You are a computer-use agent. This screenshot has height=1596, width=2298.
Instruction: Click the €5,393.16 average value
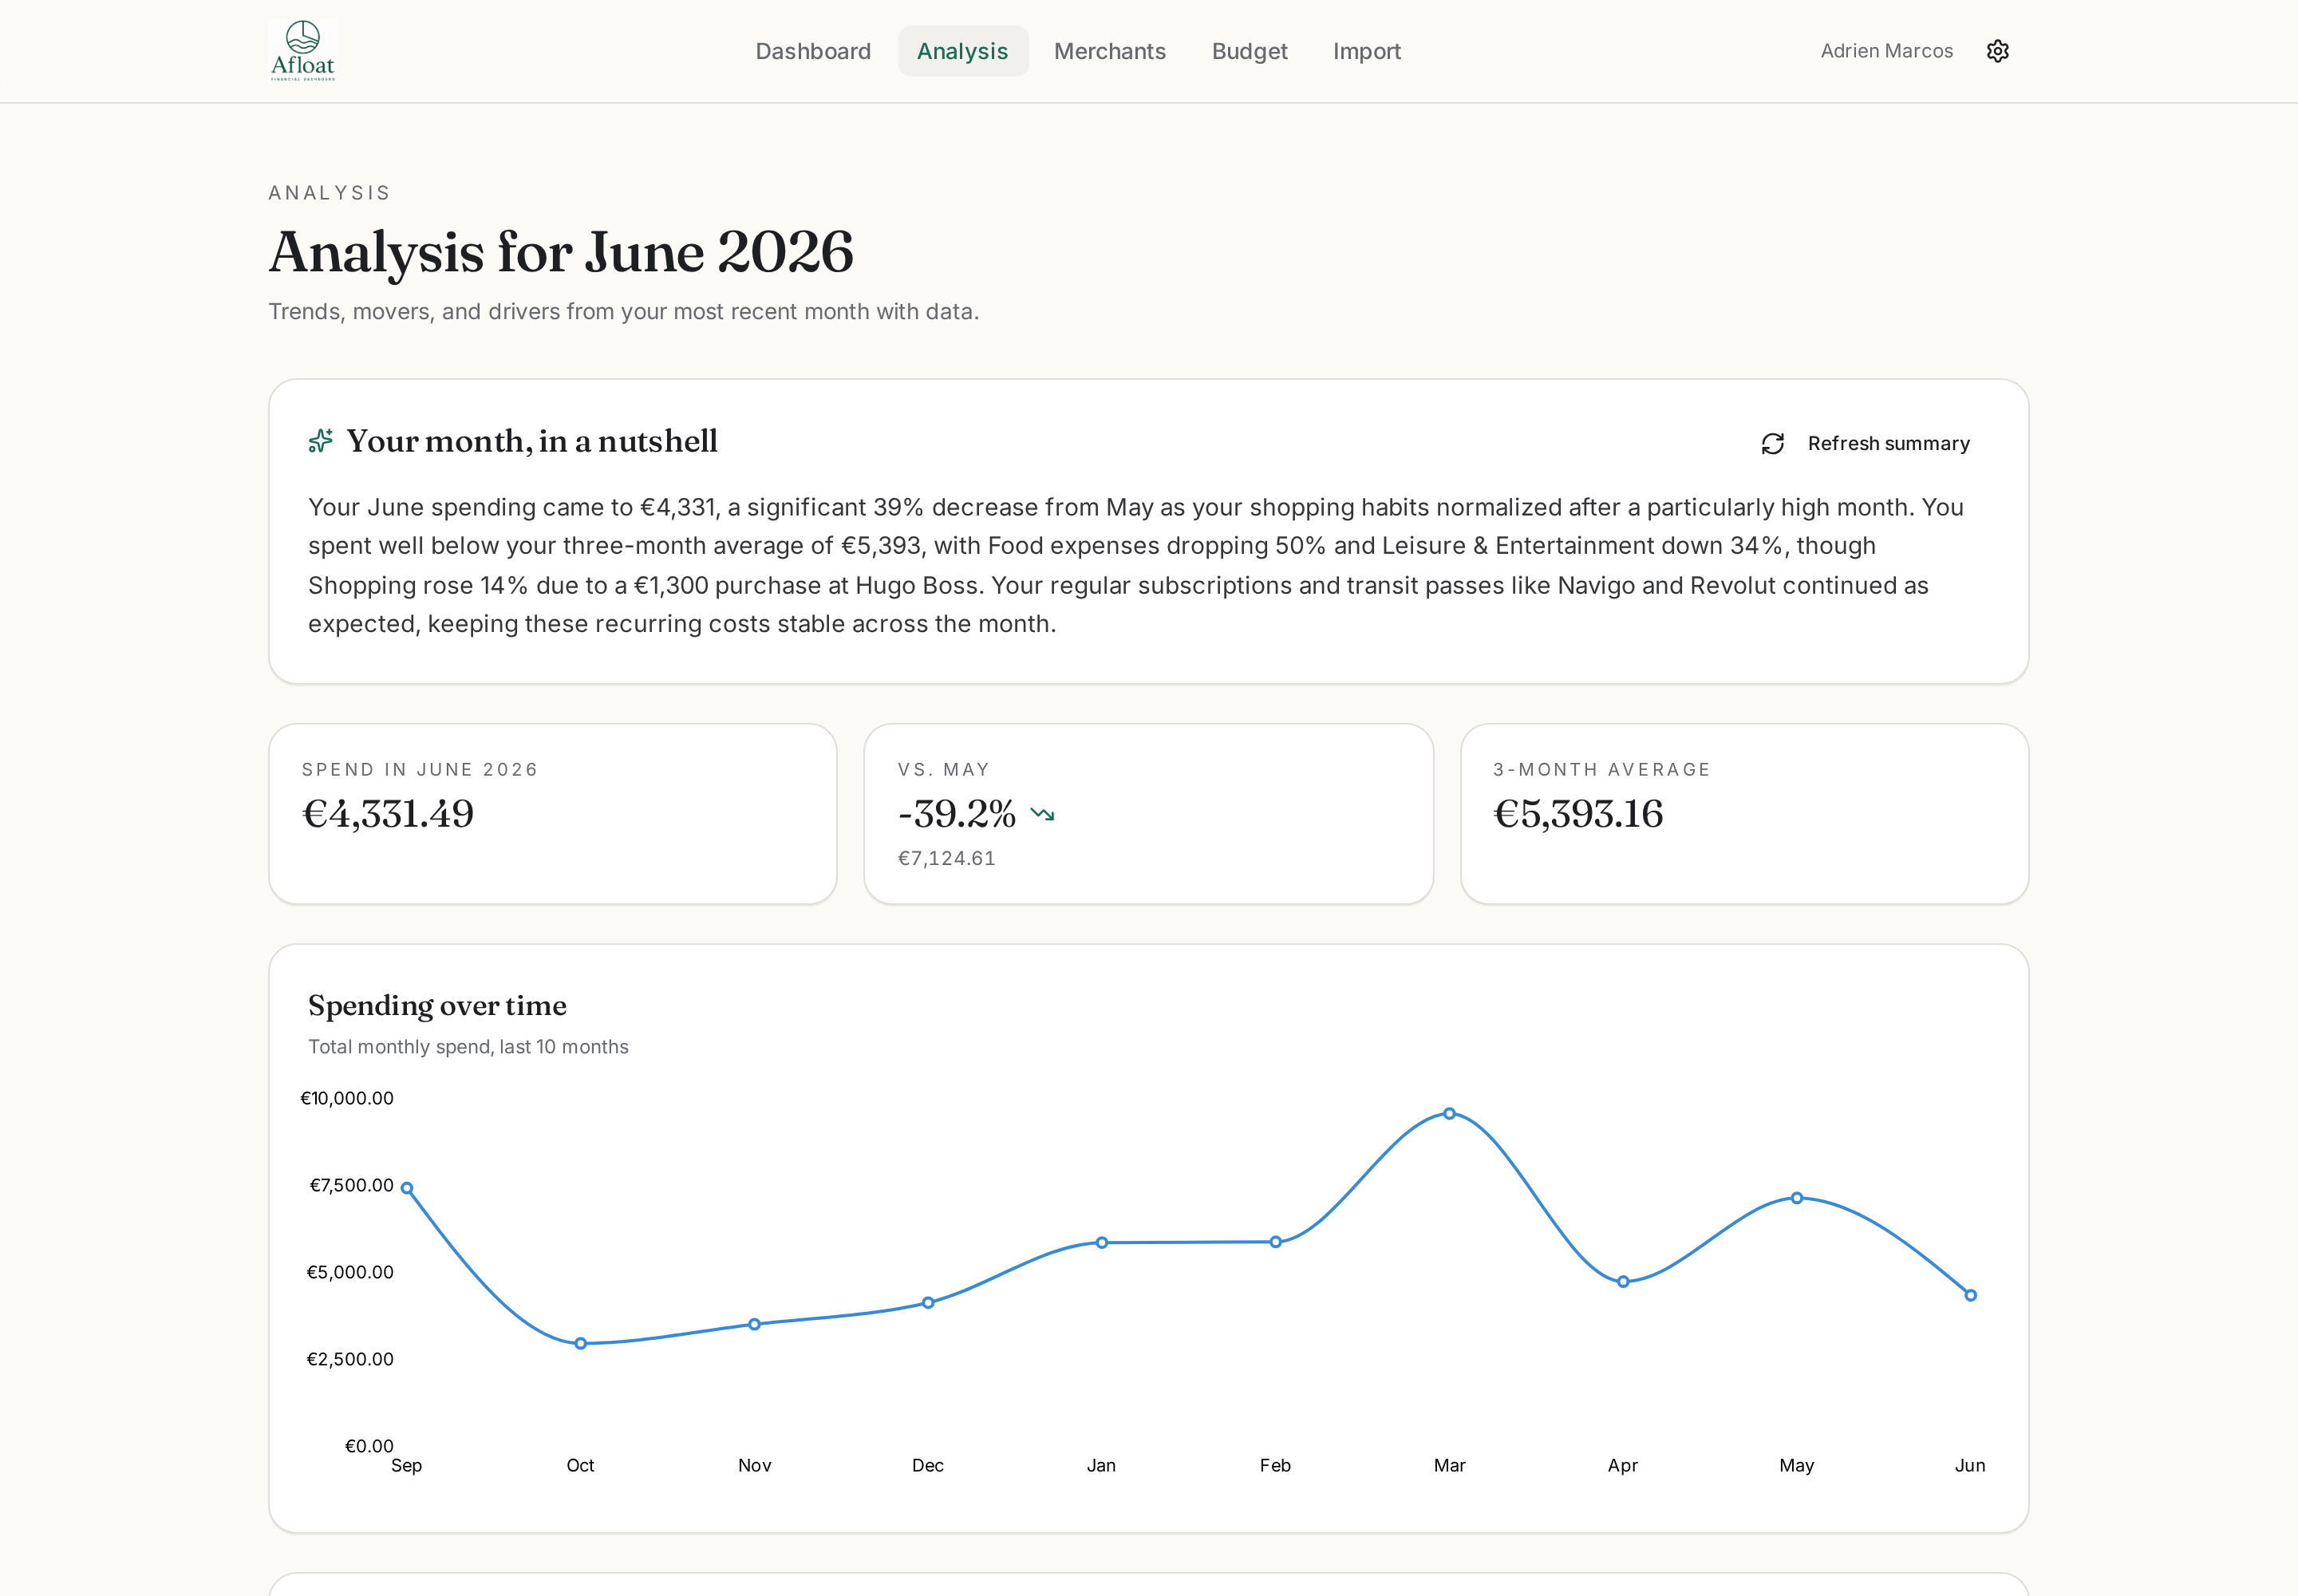[x=1578, y=814]
